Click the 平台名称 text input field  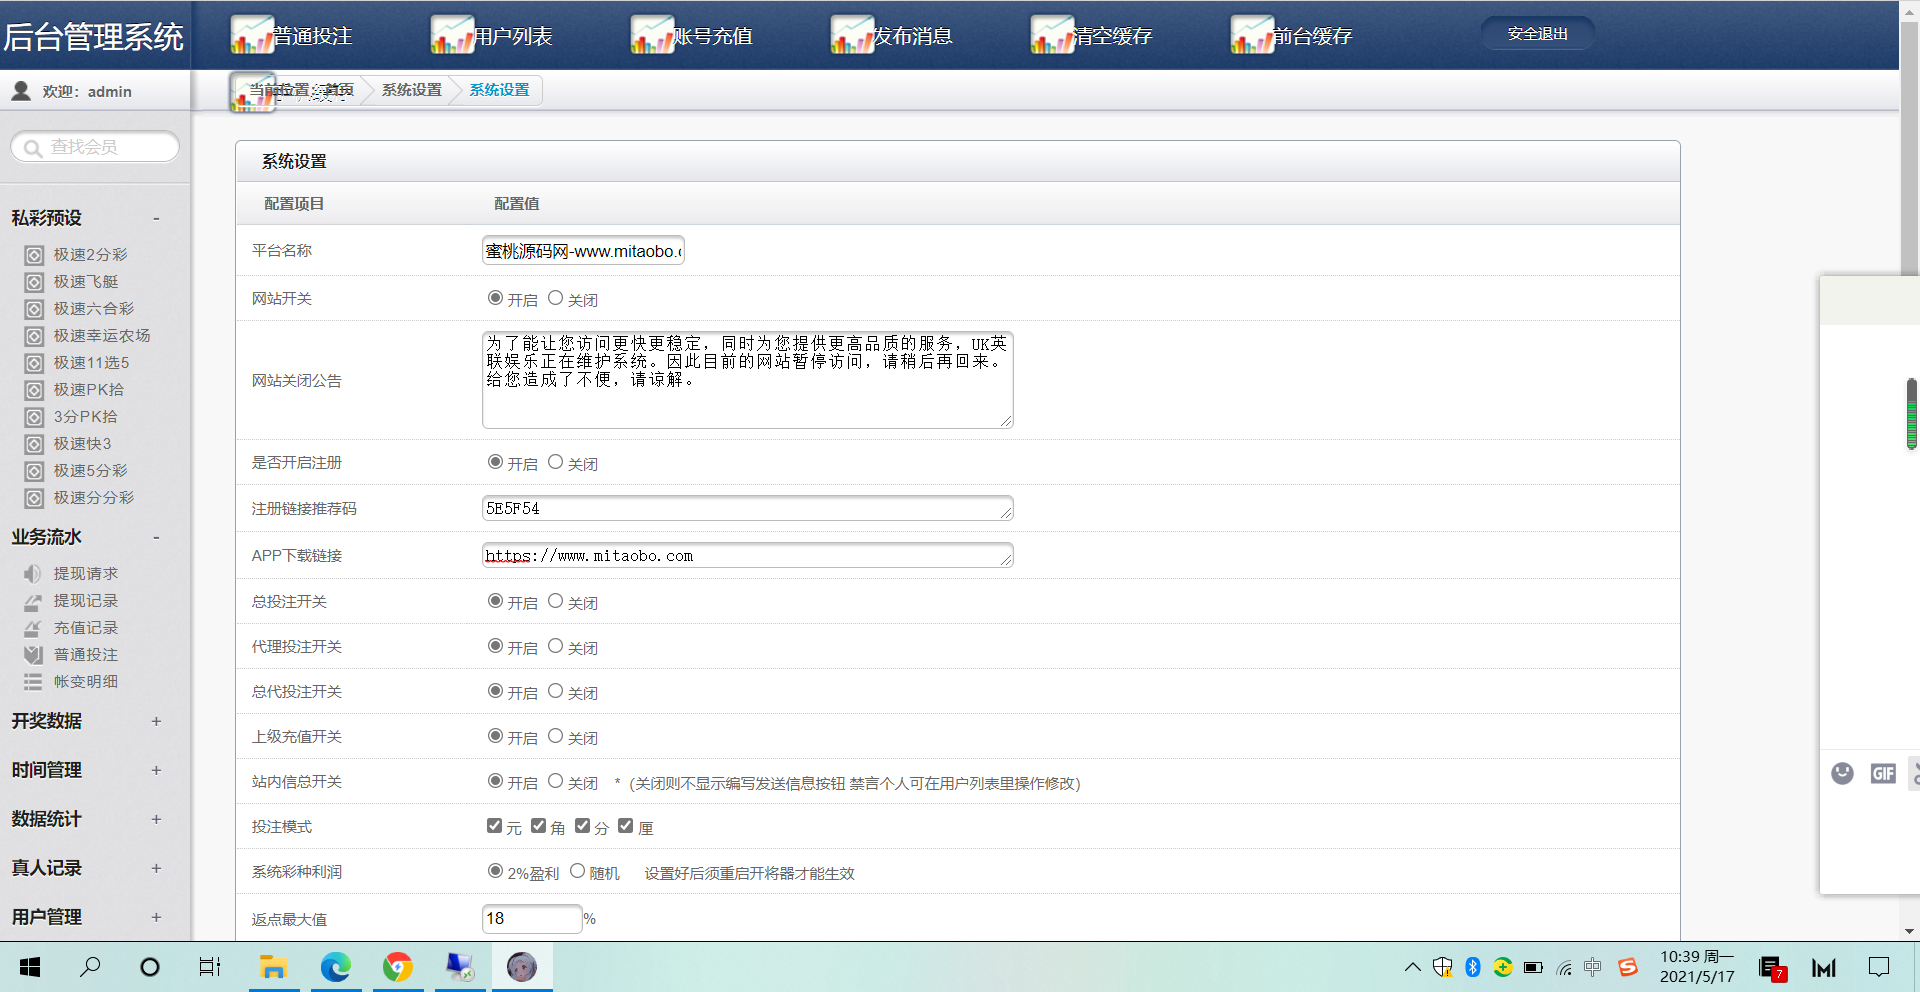[583, 251]
